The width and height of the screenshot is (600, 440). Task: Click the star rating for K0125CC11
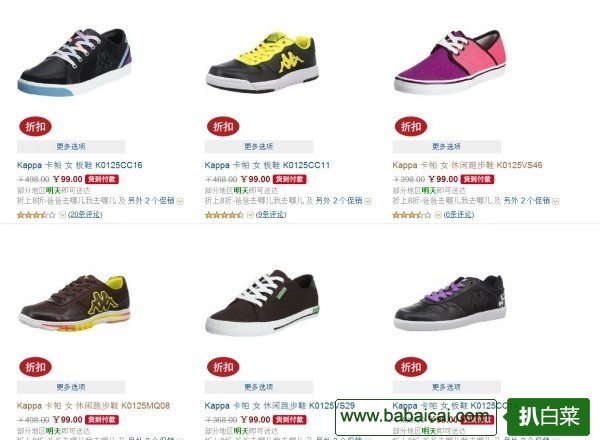pyautogui.click(x=224, y=215)
